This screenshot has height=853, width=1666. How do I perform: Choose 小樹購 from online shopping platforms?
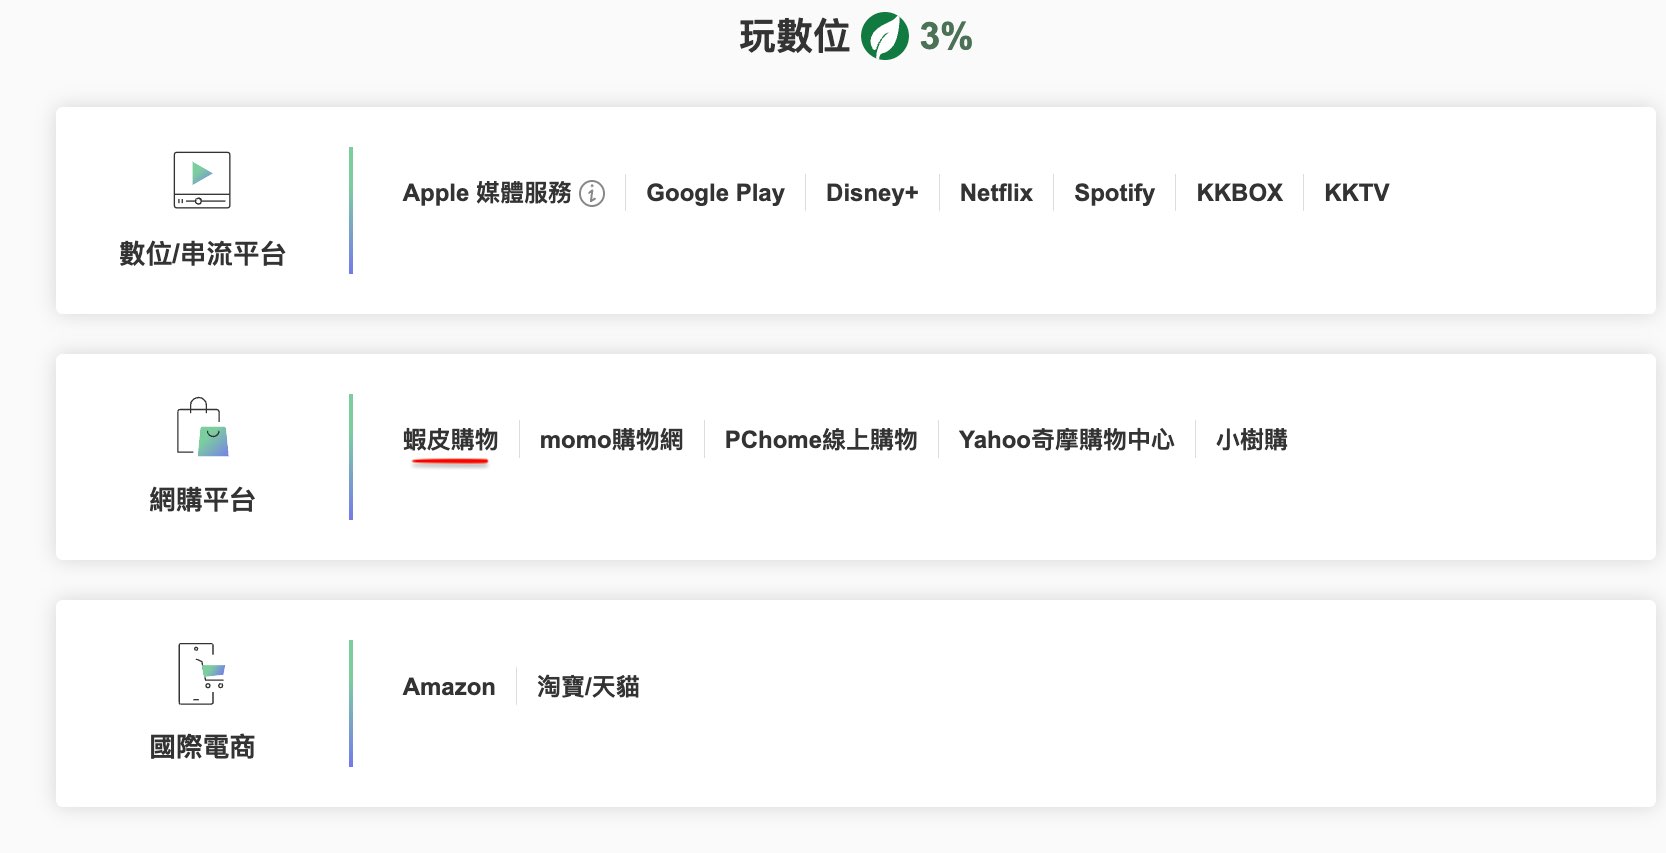[x=1251, y=440]
